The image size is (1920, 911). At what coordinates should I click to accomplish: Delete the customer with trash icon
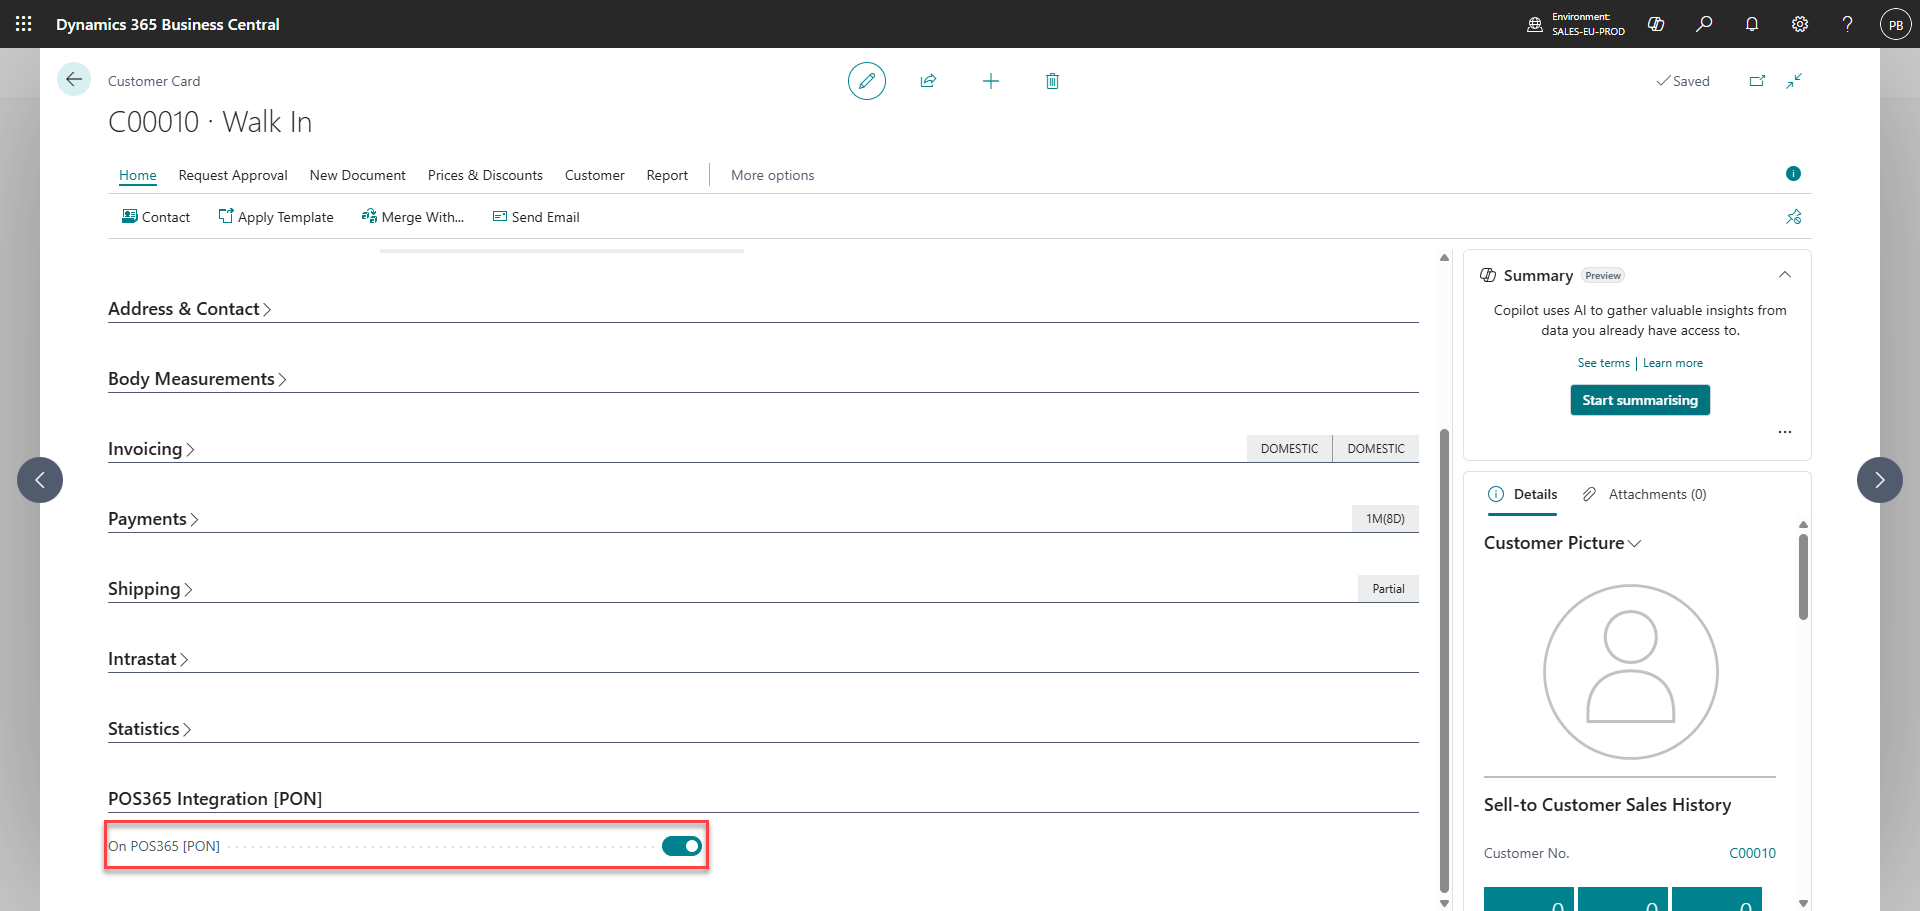tap(1052, 81)
